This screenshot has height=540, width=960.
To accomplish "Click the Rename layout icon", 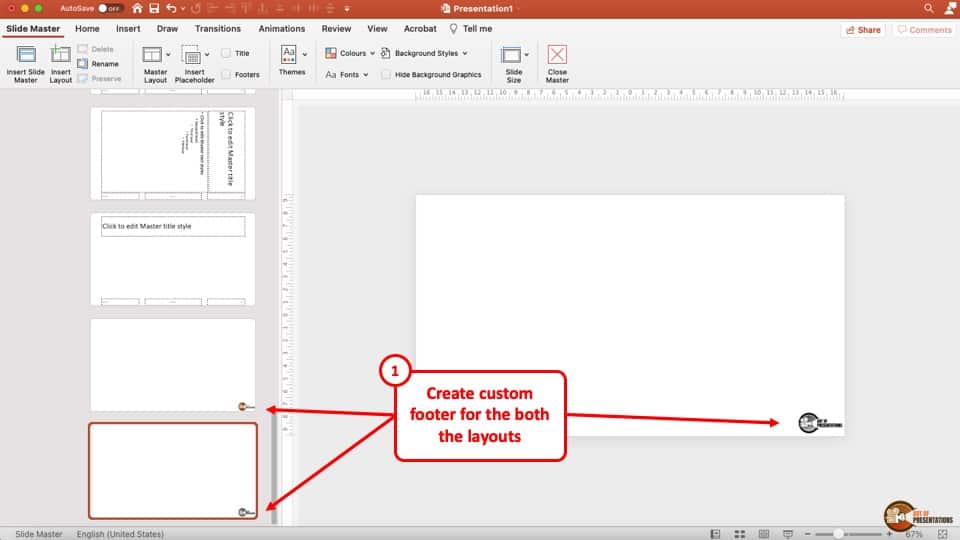I will tap(83, 64).
